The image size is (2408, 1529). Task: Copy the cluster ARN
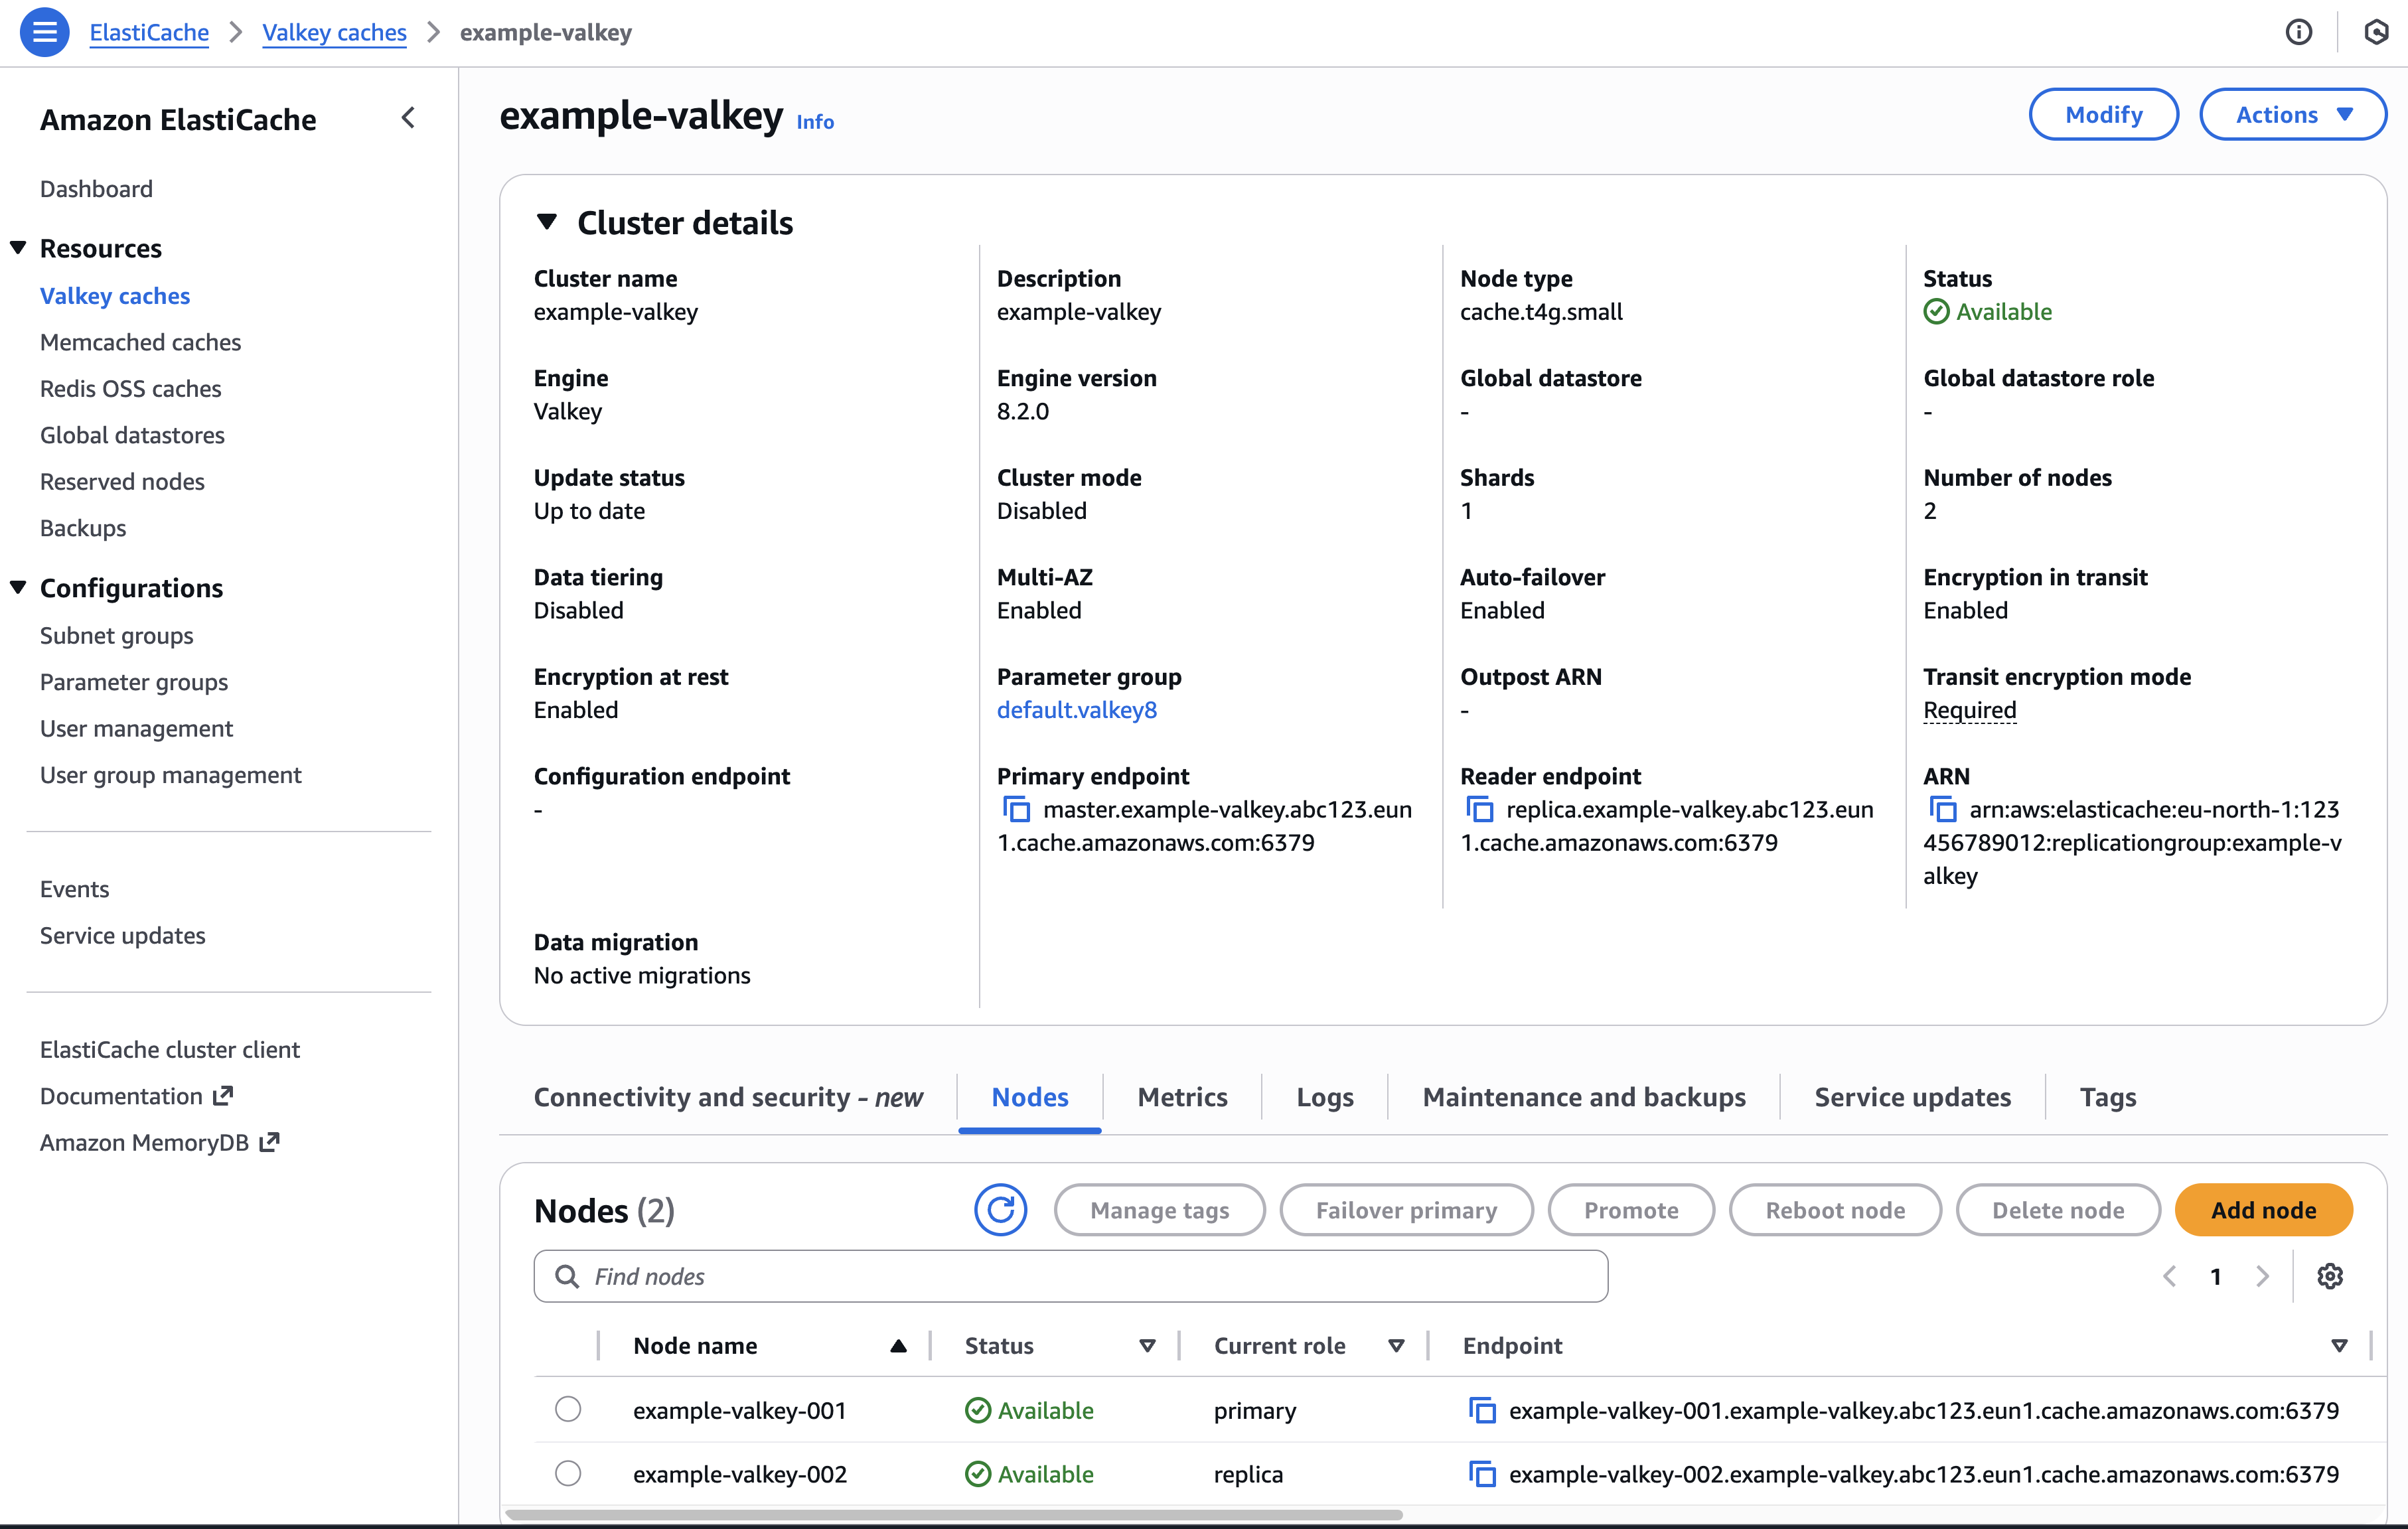1942,809
